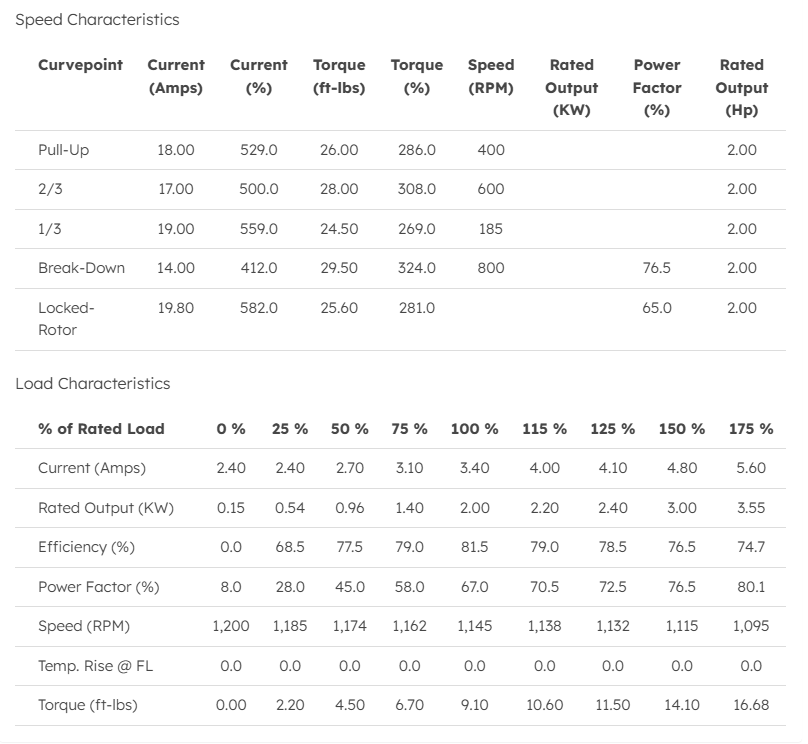Click the Break-Down row label

(81, 268)
